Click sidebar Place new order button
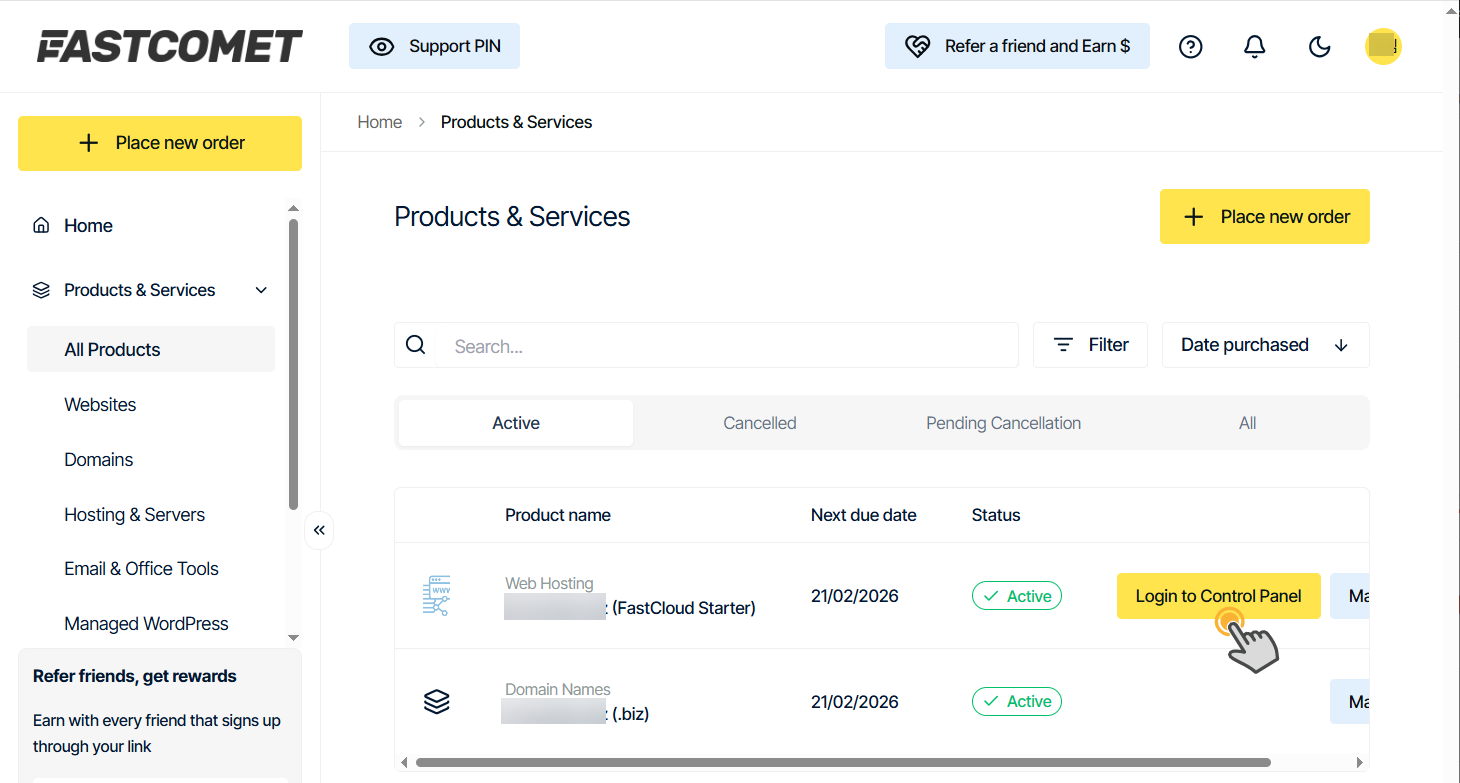The image size is (1460, 783). coord(160,143)
